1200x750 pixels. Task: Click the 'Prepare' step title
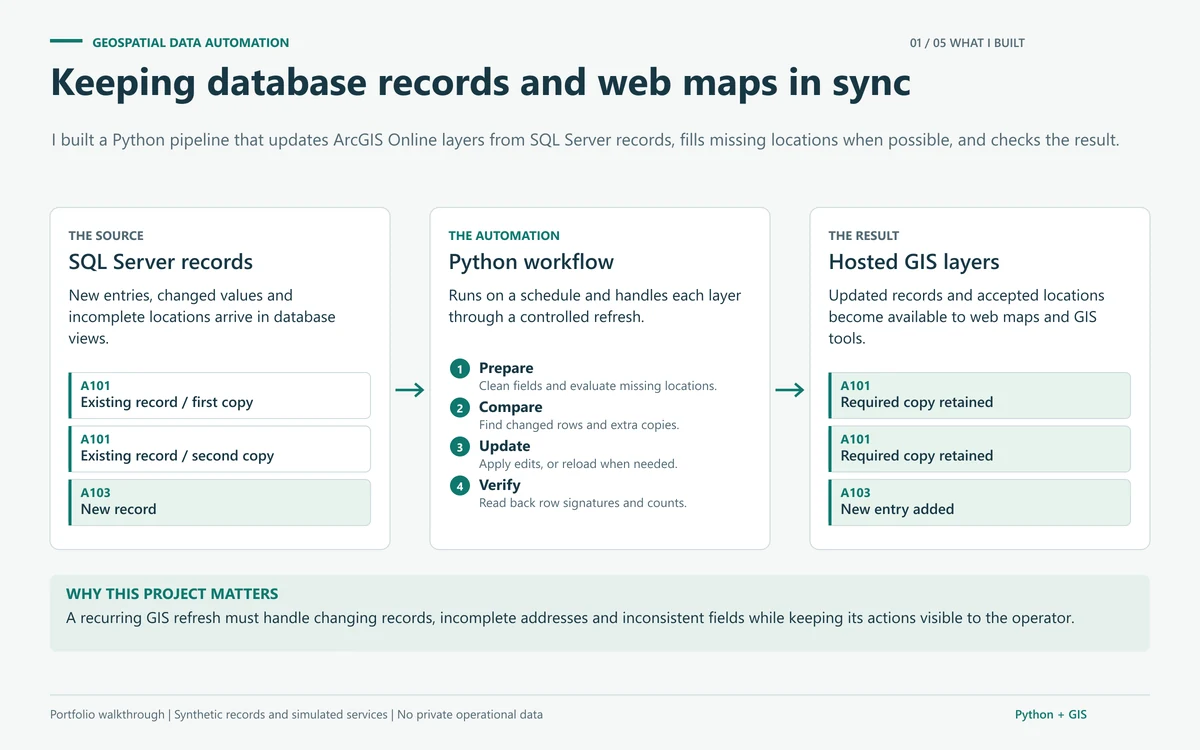click(506, 368)
